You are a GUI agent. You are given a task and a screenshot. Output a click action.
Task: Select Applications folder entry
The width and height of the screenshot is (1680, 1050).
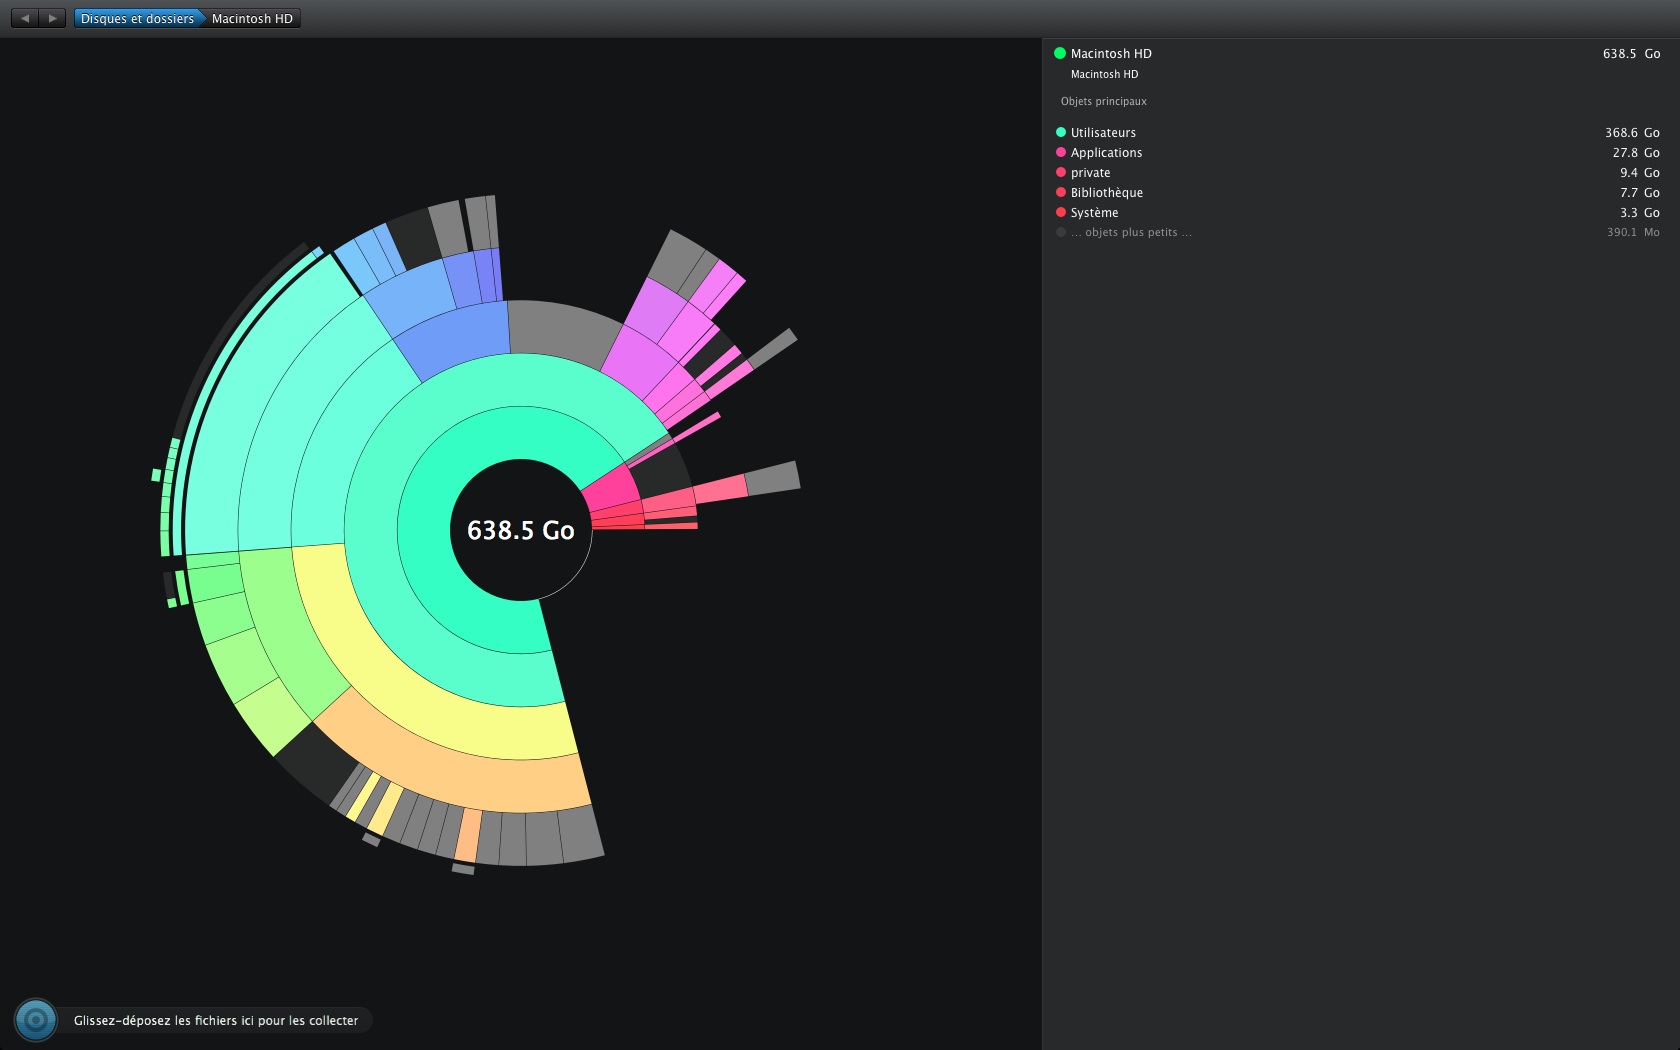point(1106,152)
